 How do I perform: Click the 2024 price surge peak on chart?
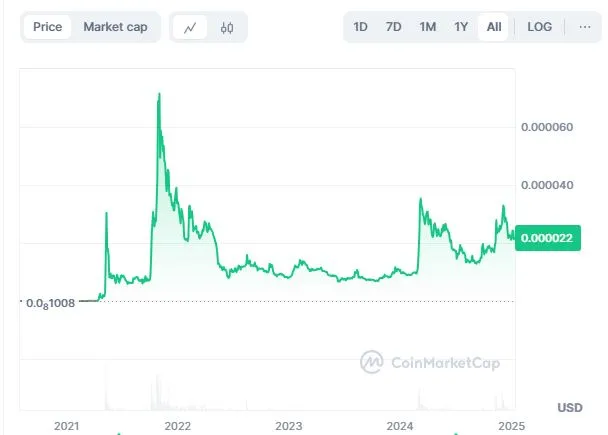tap(420, 200)
